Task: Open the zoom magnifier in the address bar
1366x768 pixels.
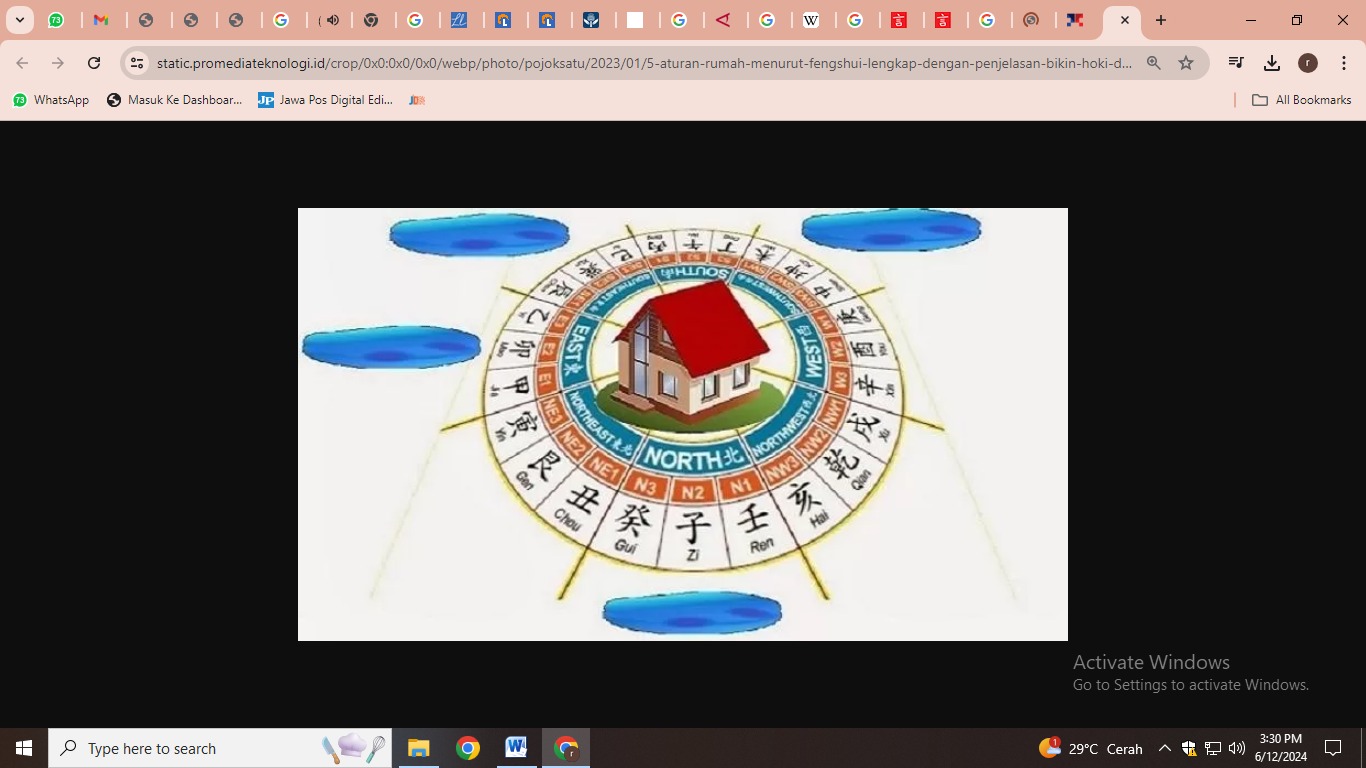Action: coord(1154,63)
